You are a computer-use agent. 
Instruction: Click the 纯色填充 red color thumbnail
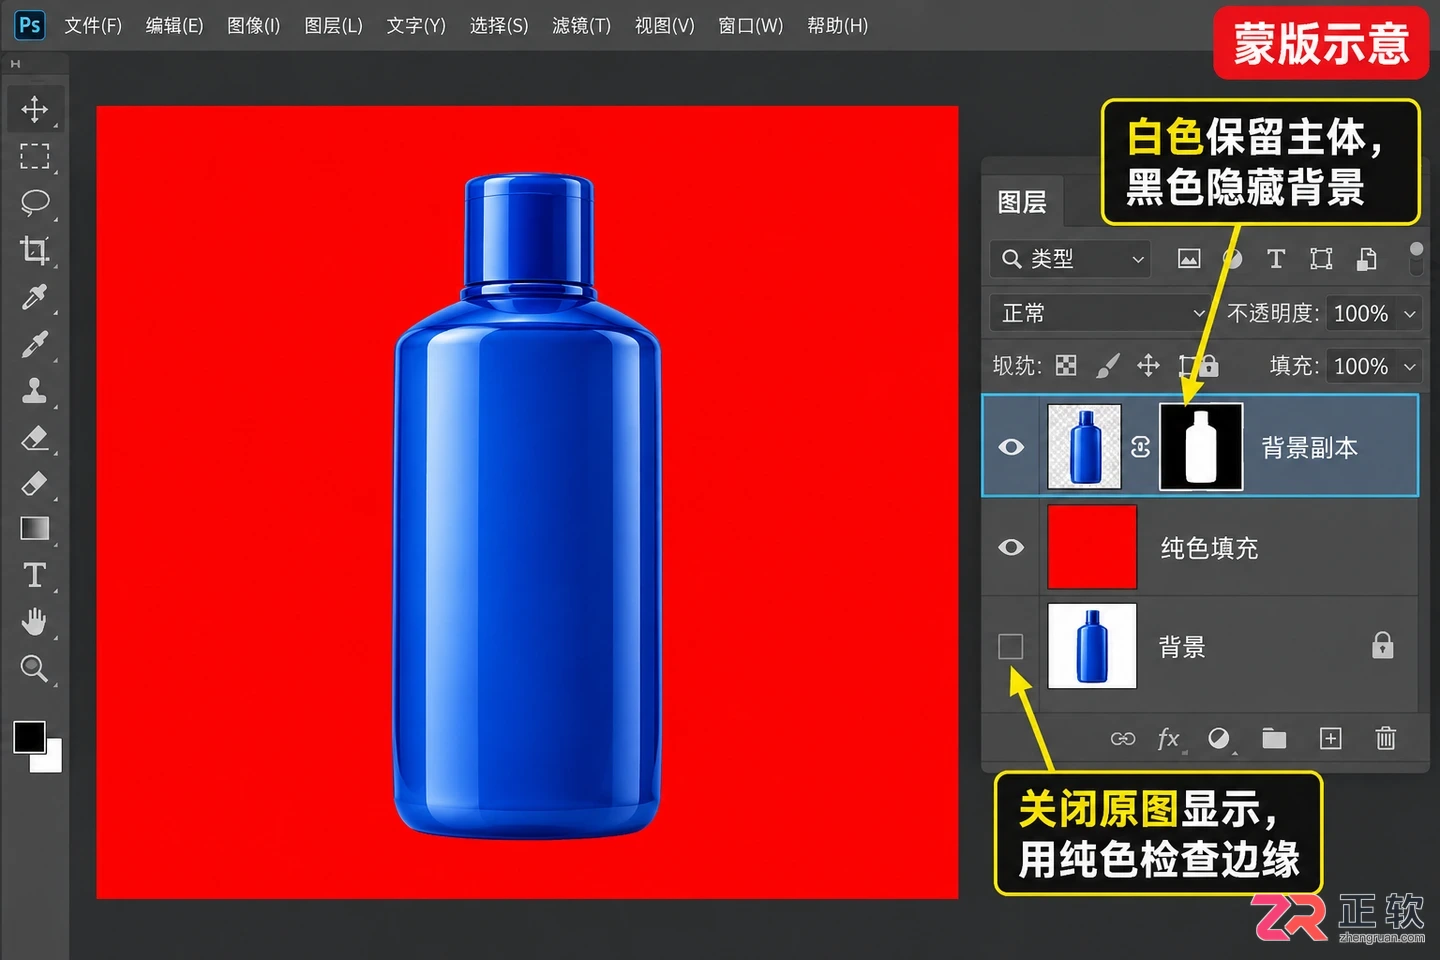[1092, 547]
